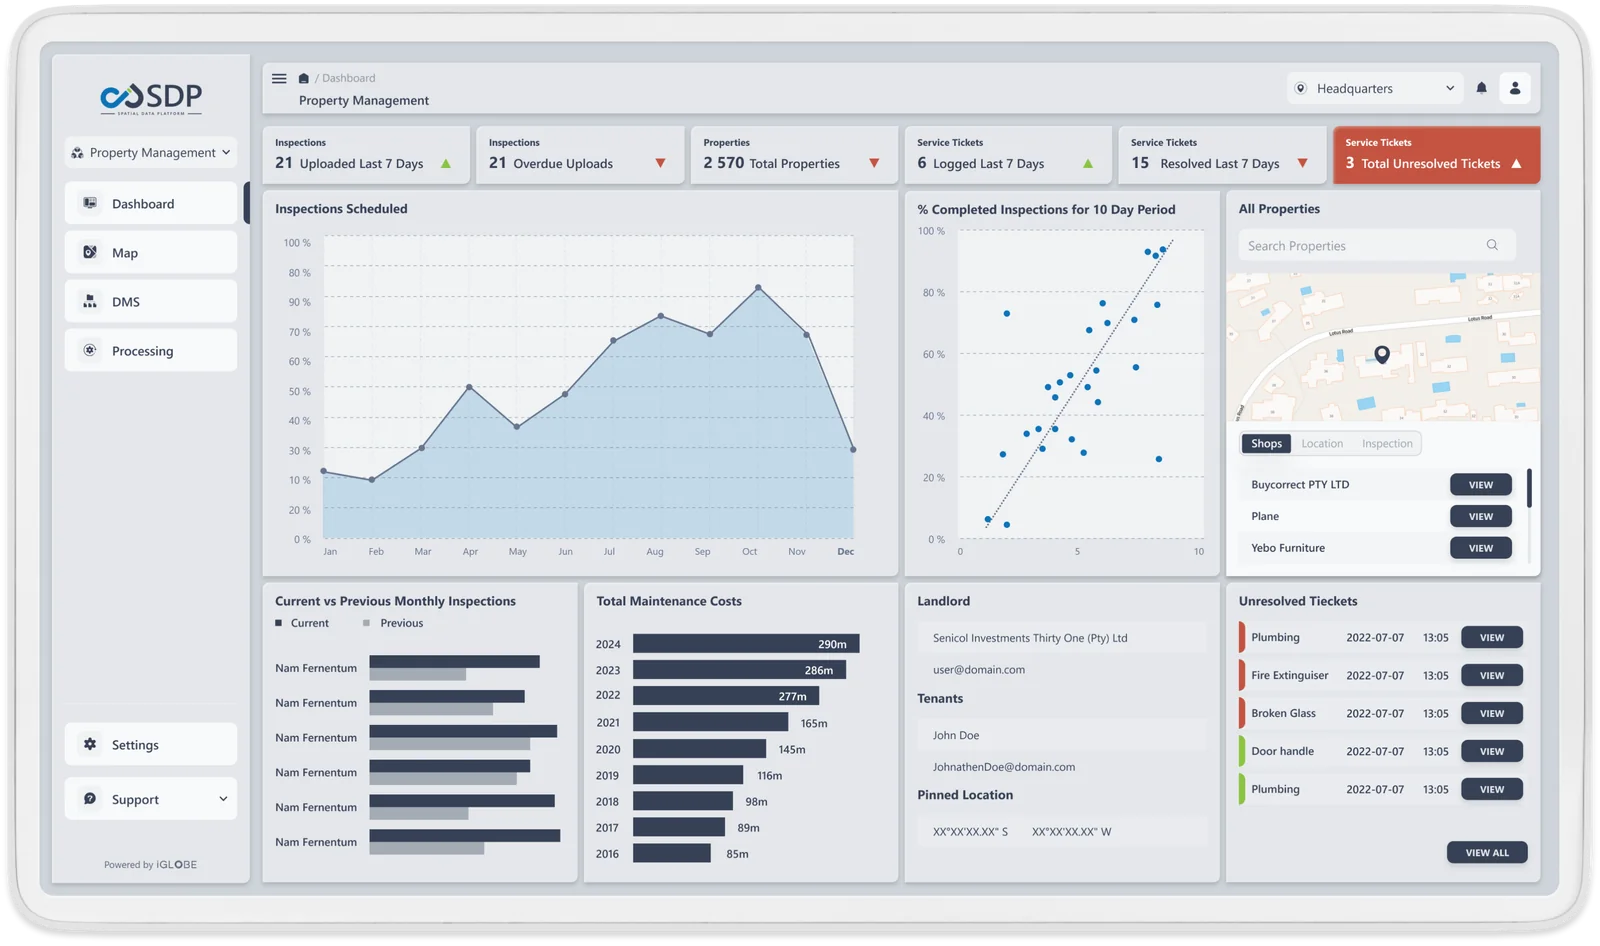Click the shops list scrollbar

[1528, 489]
